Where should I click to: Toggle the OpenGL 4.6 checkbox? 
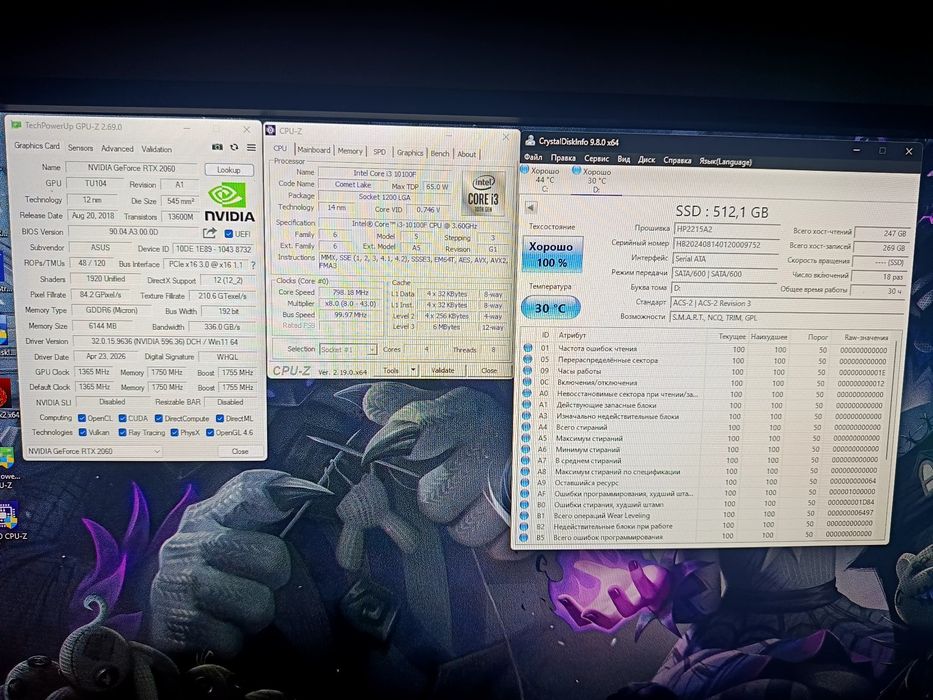coord(210,433)
